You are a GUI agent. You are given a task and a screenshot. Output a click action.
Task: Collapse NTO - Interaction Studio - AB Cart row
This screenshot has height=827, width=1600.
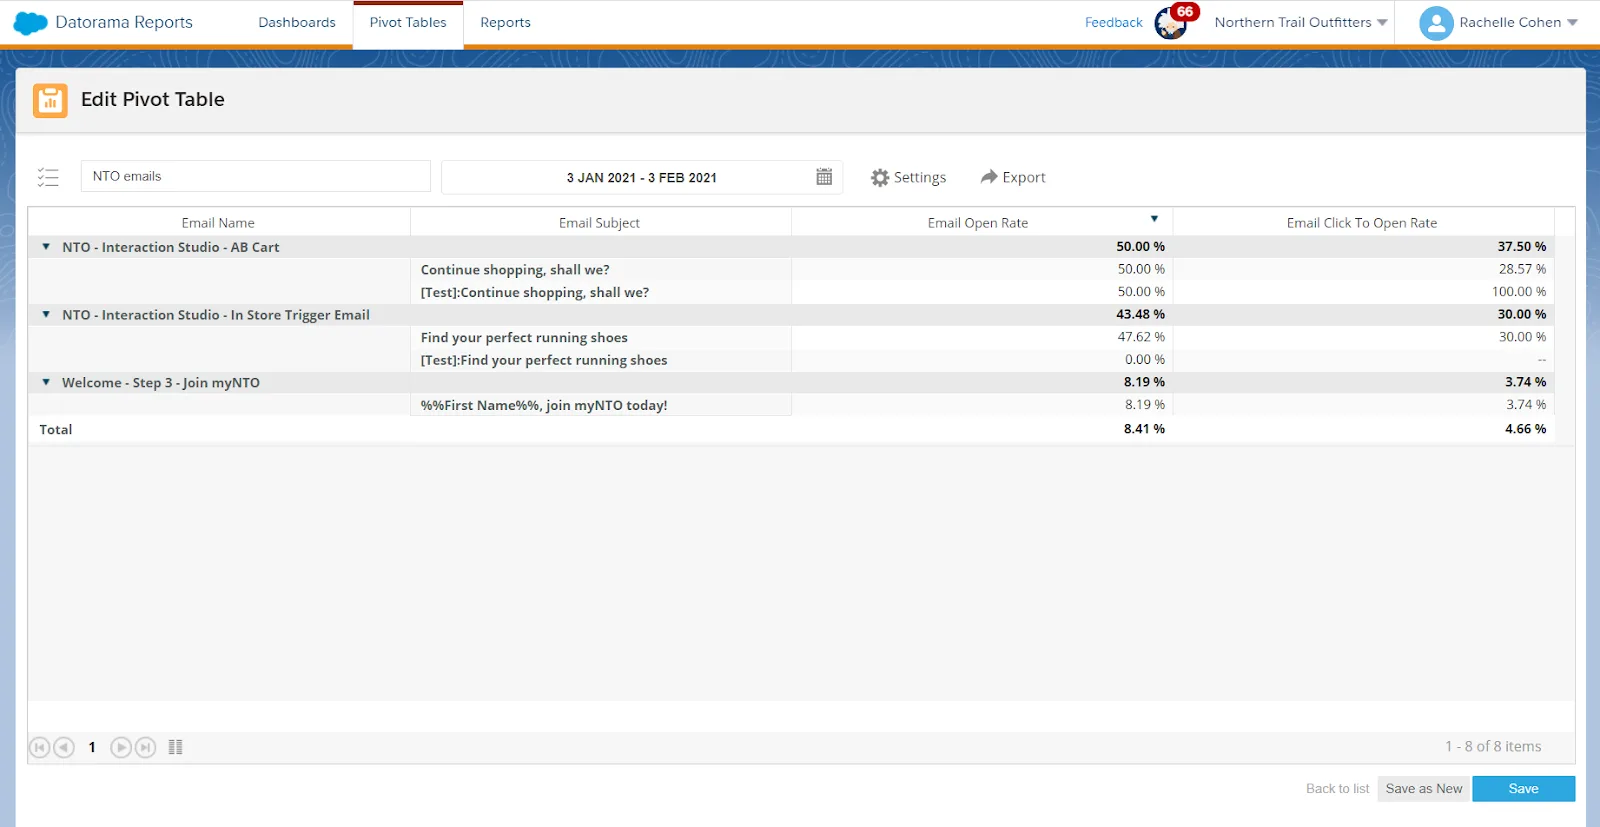pos(46,246)
